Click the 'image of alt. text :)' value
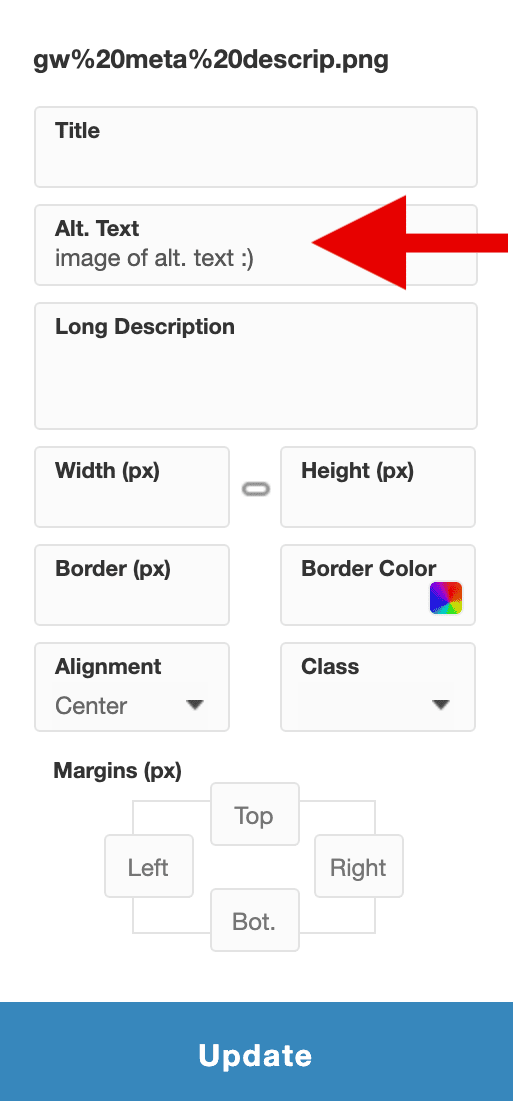The width and height of the screenshot is (513, 1101). (x=154, y=258)
